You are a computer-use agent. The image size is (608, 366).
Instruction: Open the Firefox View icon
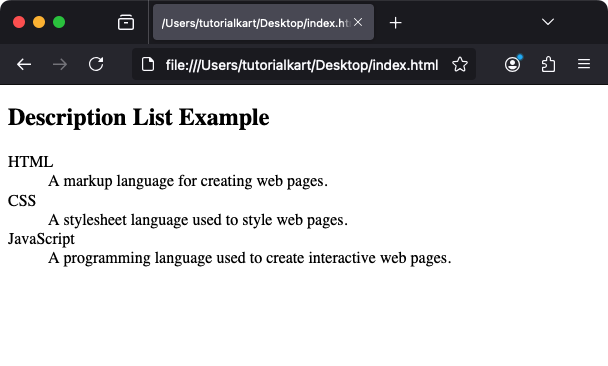126,22
